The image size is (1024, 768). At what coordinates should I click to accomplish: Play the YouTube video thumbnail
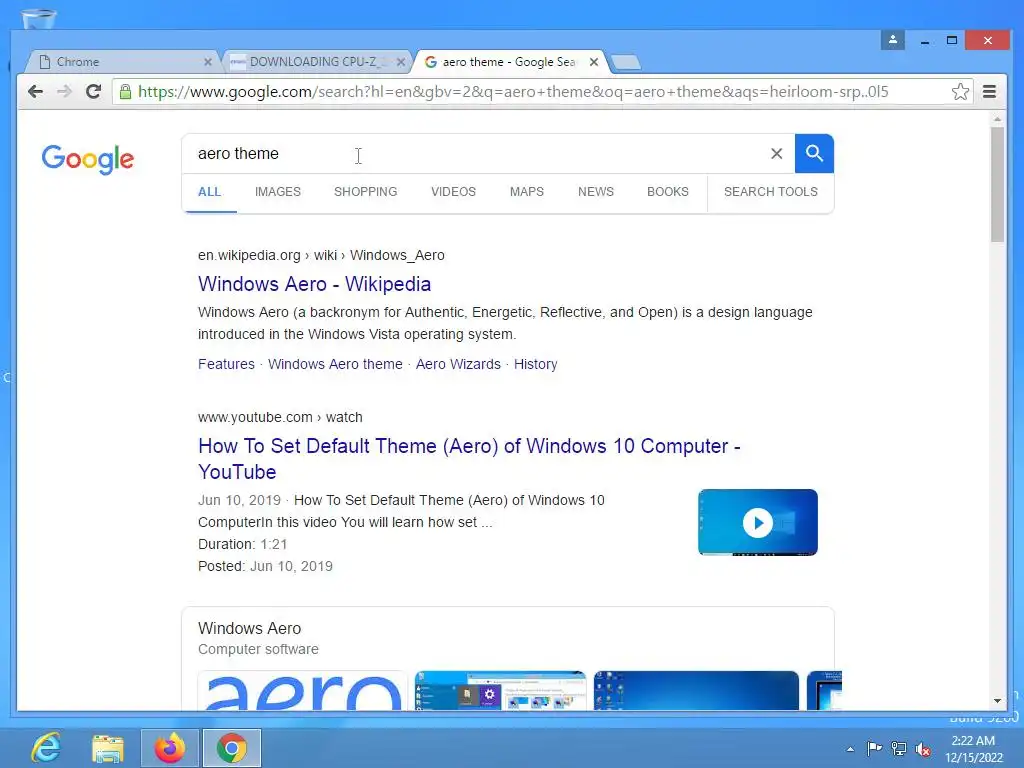(758, 522)
